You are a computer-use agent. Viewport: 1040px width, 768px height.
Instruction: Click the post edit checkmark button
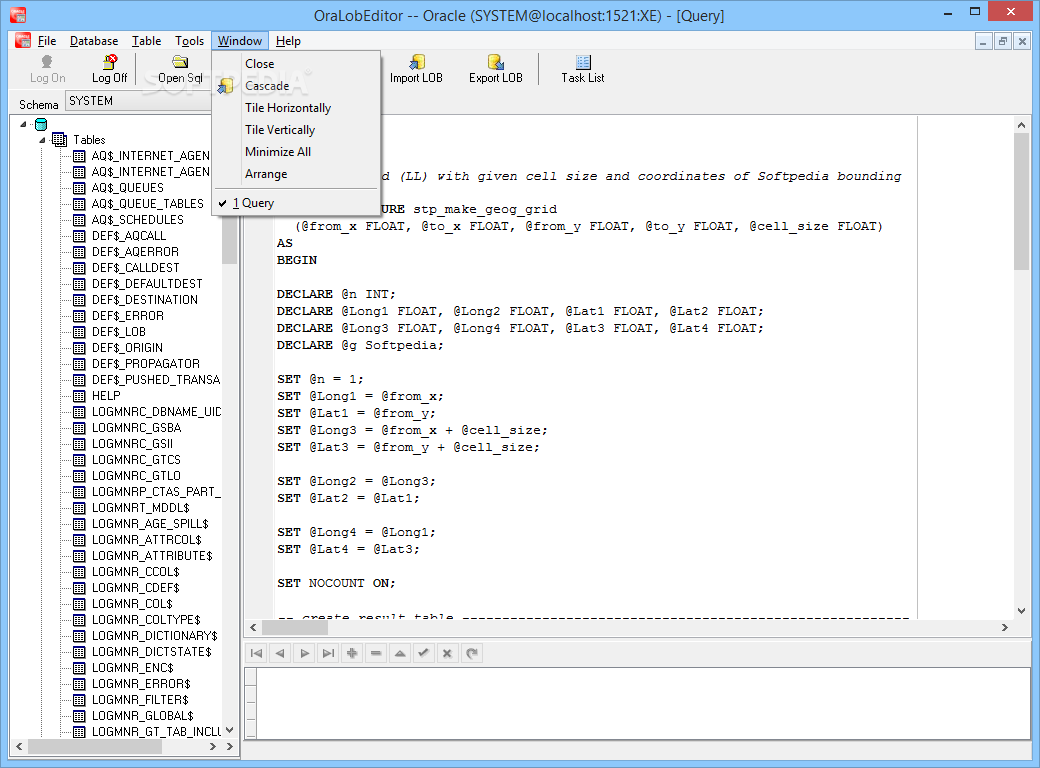coord(423,653)
